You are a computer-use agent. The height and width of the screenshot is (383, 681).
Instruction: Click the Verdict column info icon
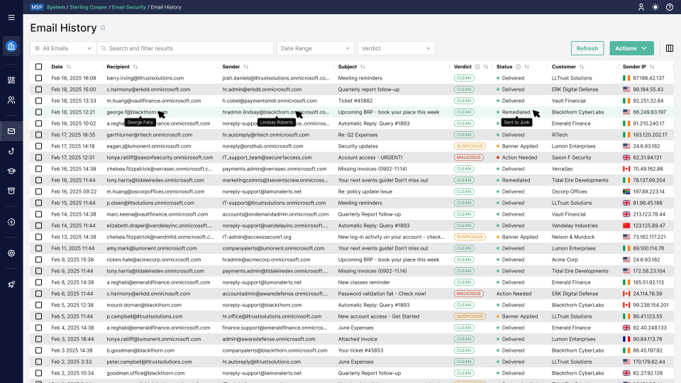[477, 67]
